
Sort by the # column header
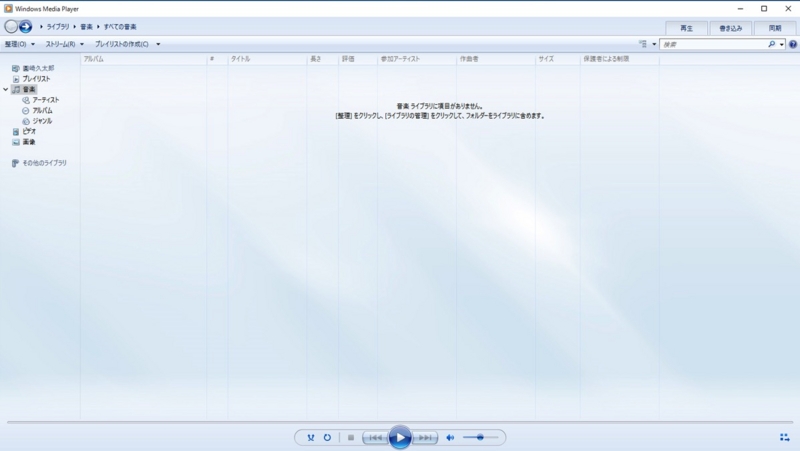pos(217,59)
